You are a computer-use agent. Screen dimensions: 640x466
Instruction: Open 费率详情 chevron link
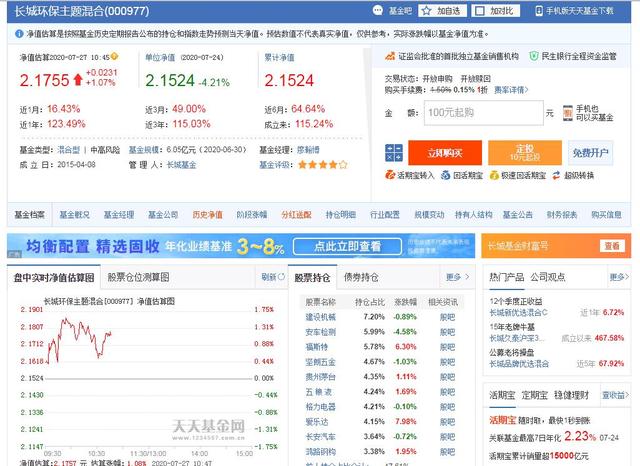[x=511, y=90]
